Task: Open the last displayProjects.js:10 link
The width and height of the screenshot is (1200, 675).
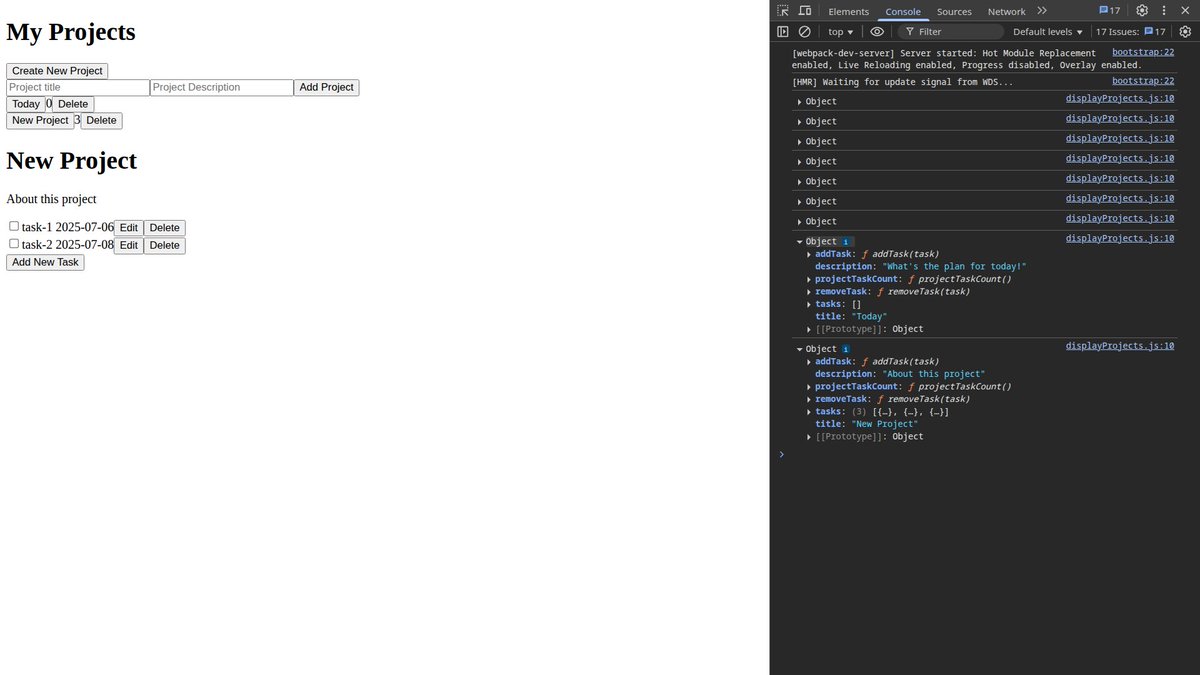Action: pyautogui.click(x=1120, y=345)
